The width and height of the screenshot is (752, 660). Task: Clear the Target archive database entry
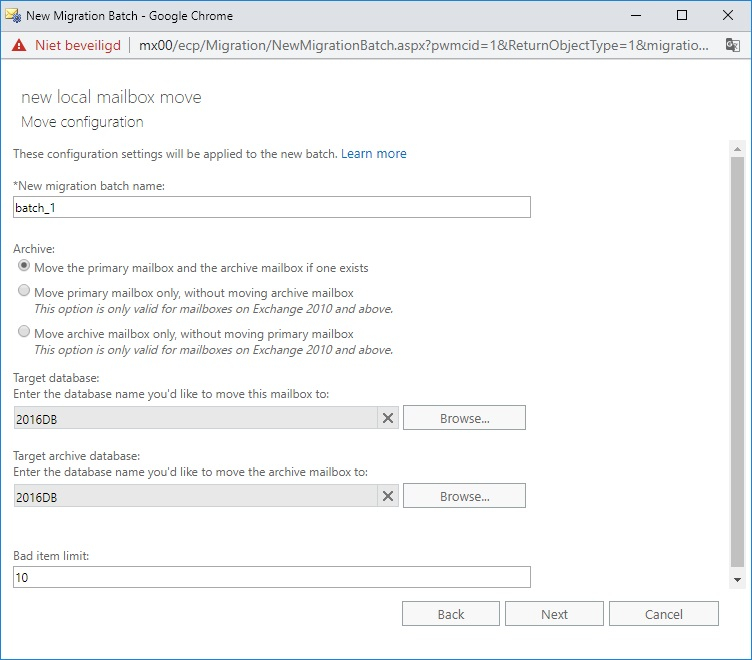[x=388, y=496]
